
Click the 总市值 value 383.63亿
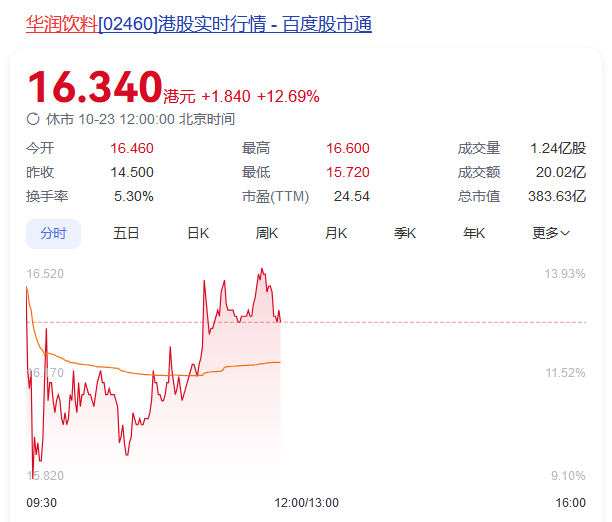coord(557,196)
